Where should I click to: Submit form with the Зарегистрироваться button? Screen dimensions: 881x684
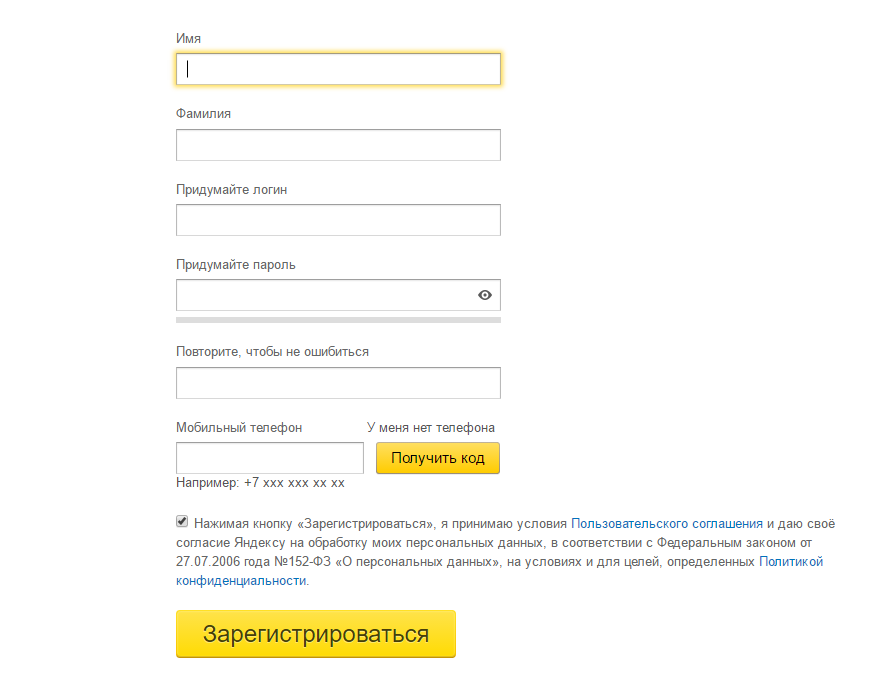(x=316, y=634)
